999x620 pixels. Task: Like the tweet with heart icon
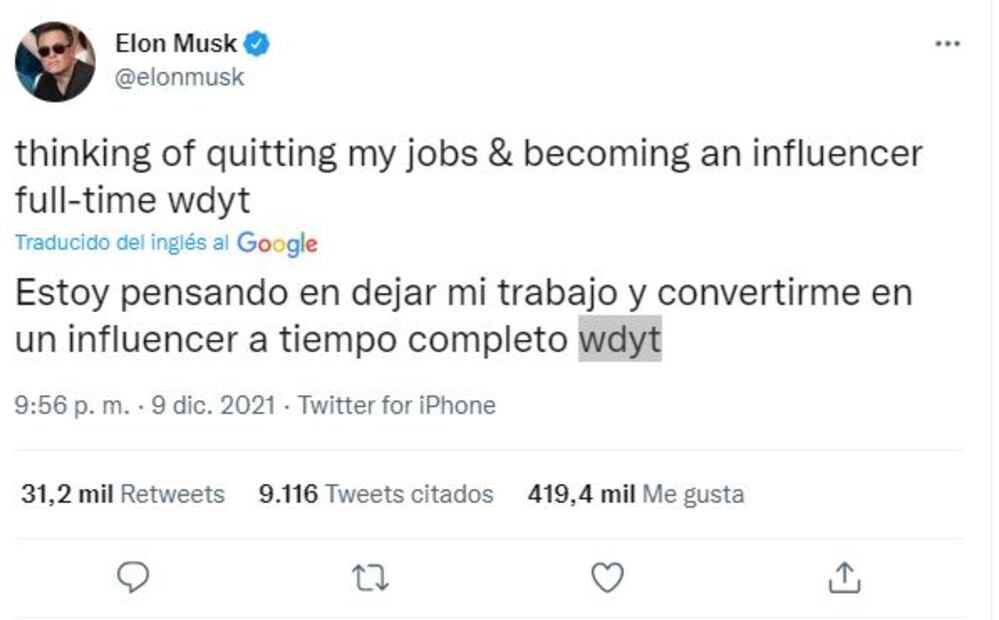(607, 576)
